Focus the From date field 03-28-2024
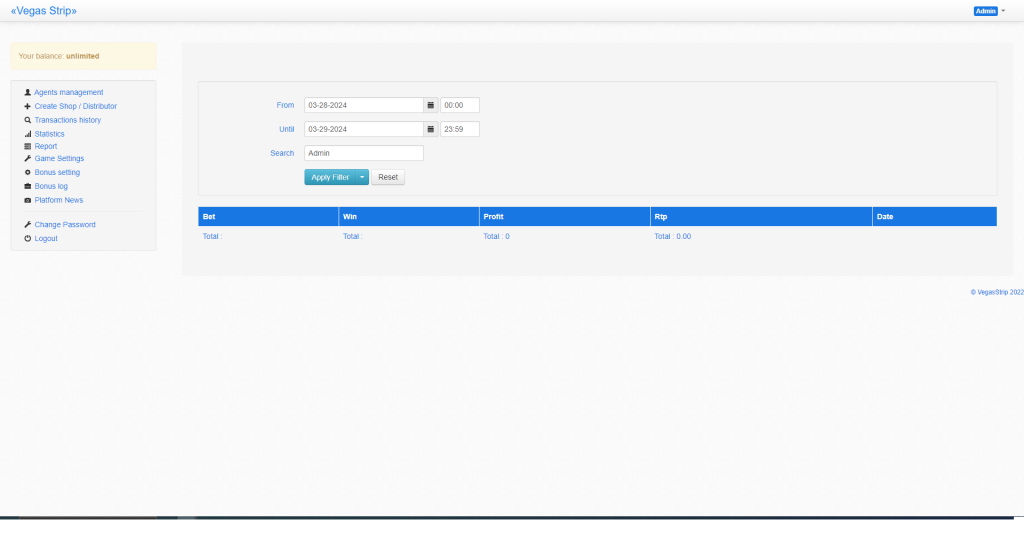 364,105
